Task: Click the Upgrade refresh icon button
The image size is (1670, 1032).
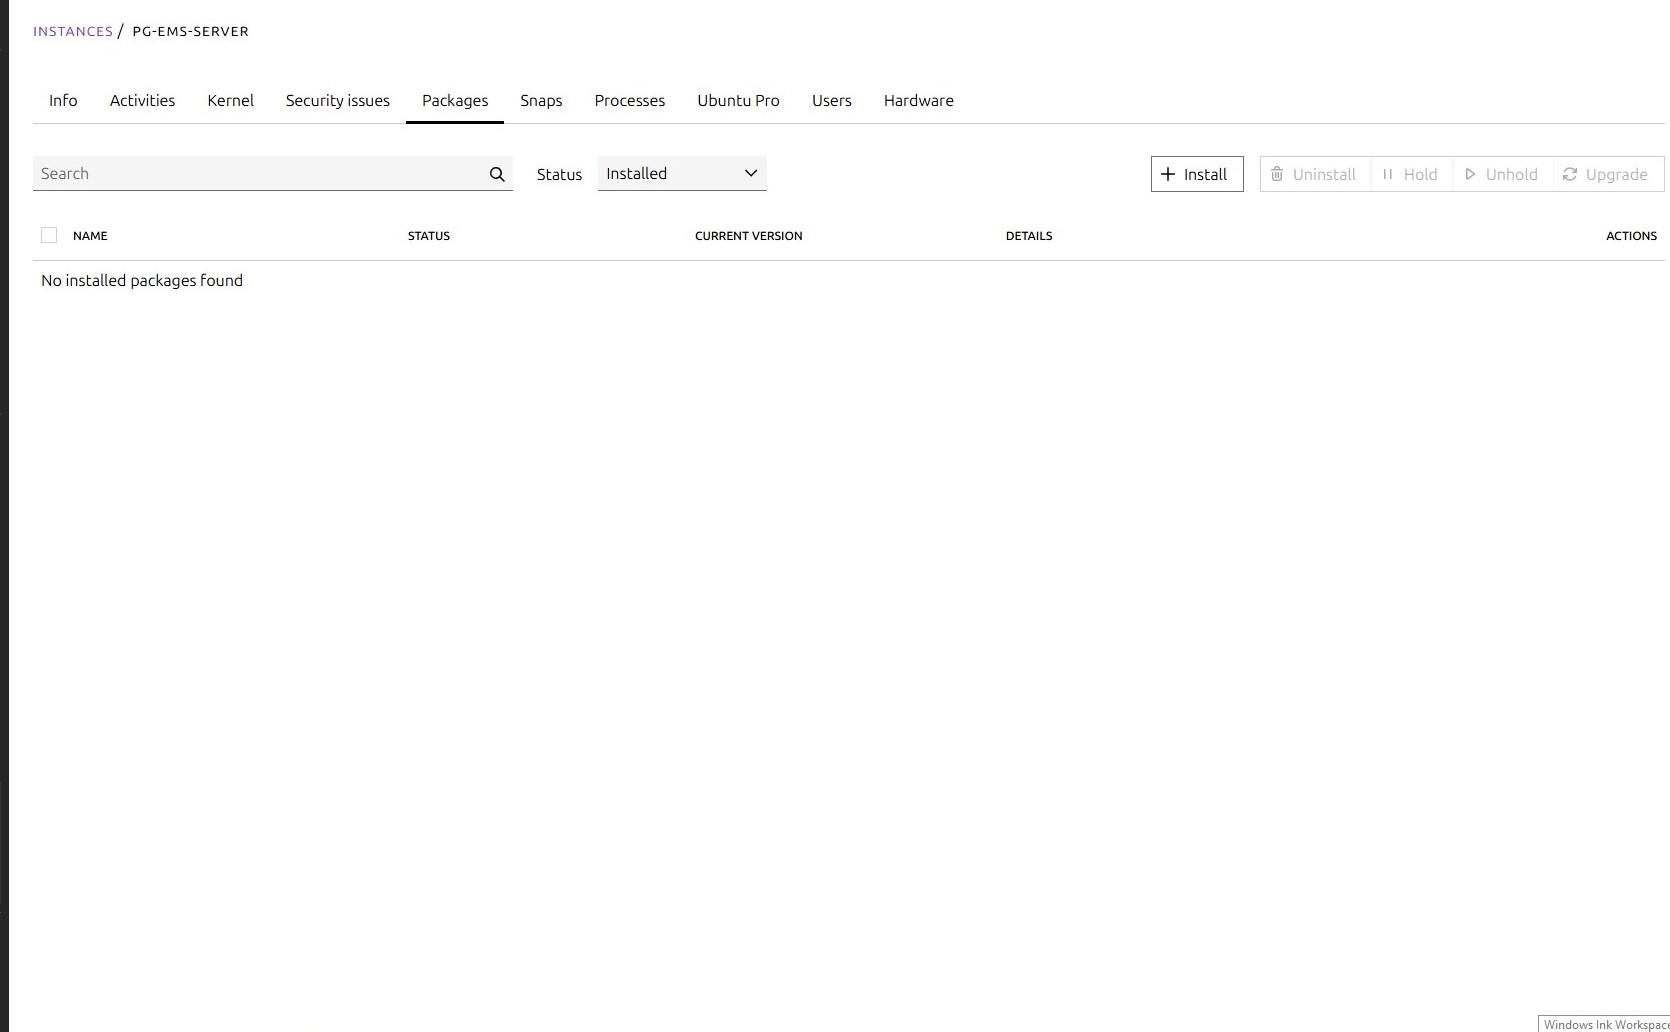Action: (1606, 174)
